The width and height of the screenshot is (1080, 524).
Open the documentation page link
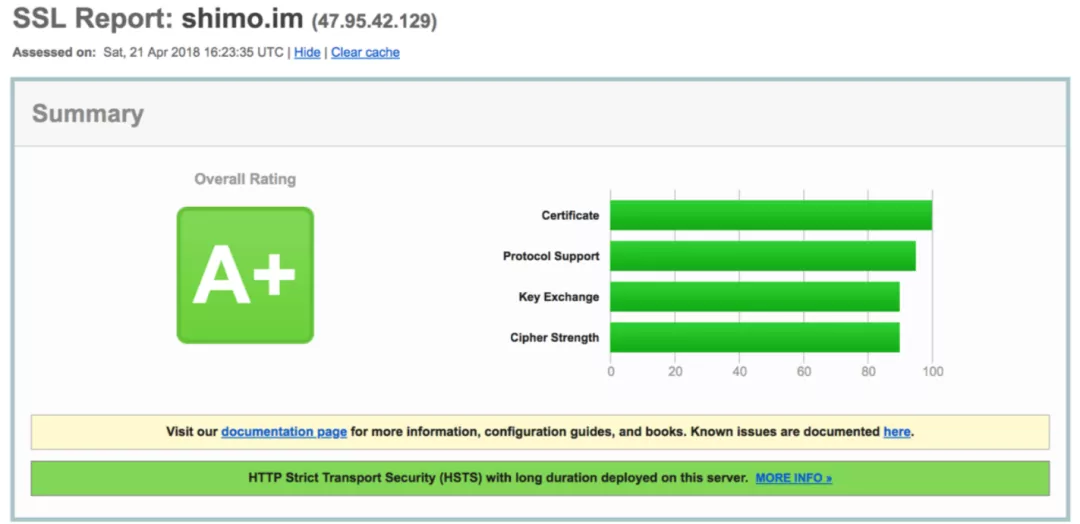[x=284, y=432]
